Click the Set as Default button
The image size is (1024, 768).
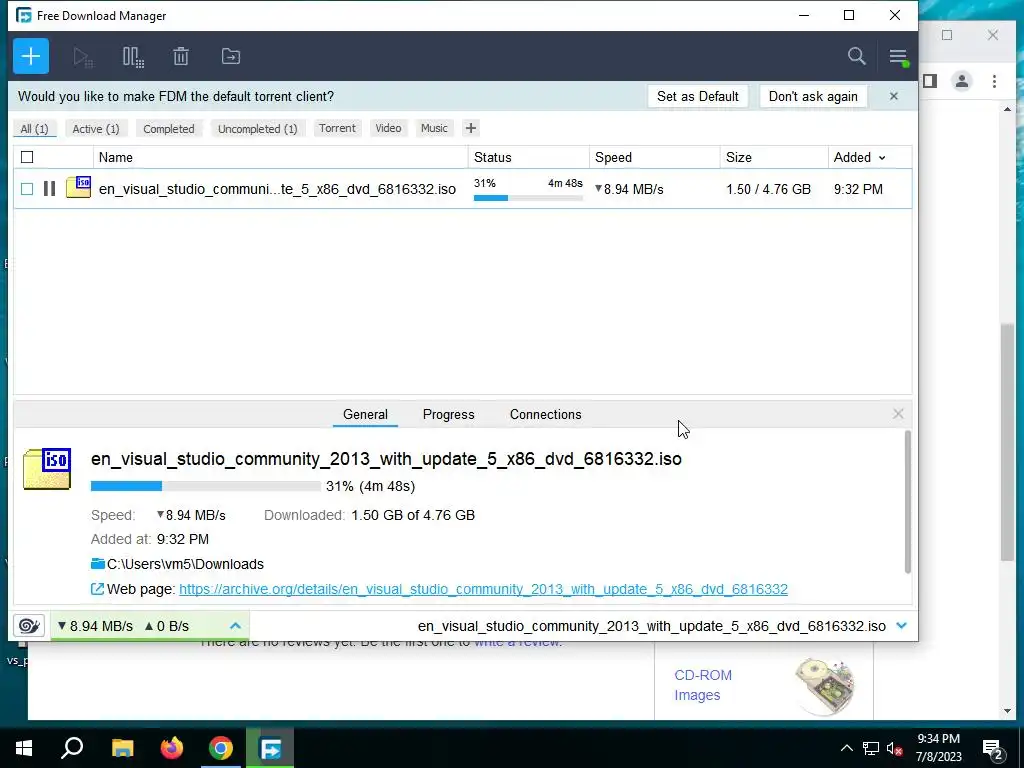(697, 96)
